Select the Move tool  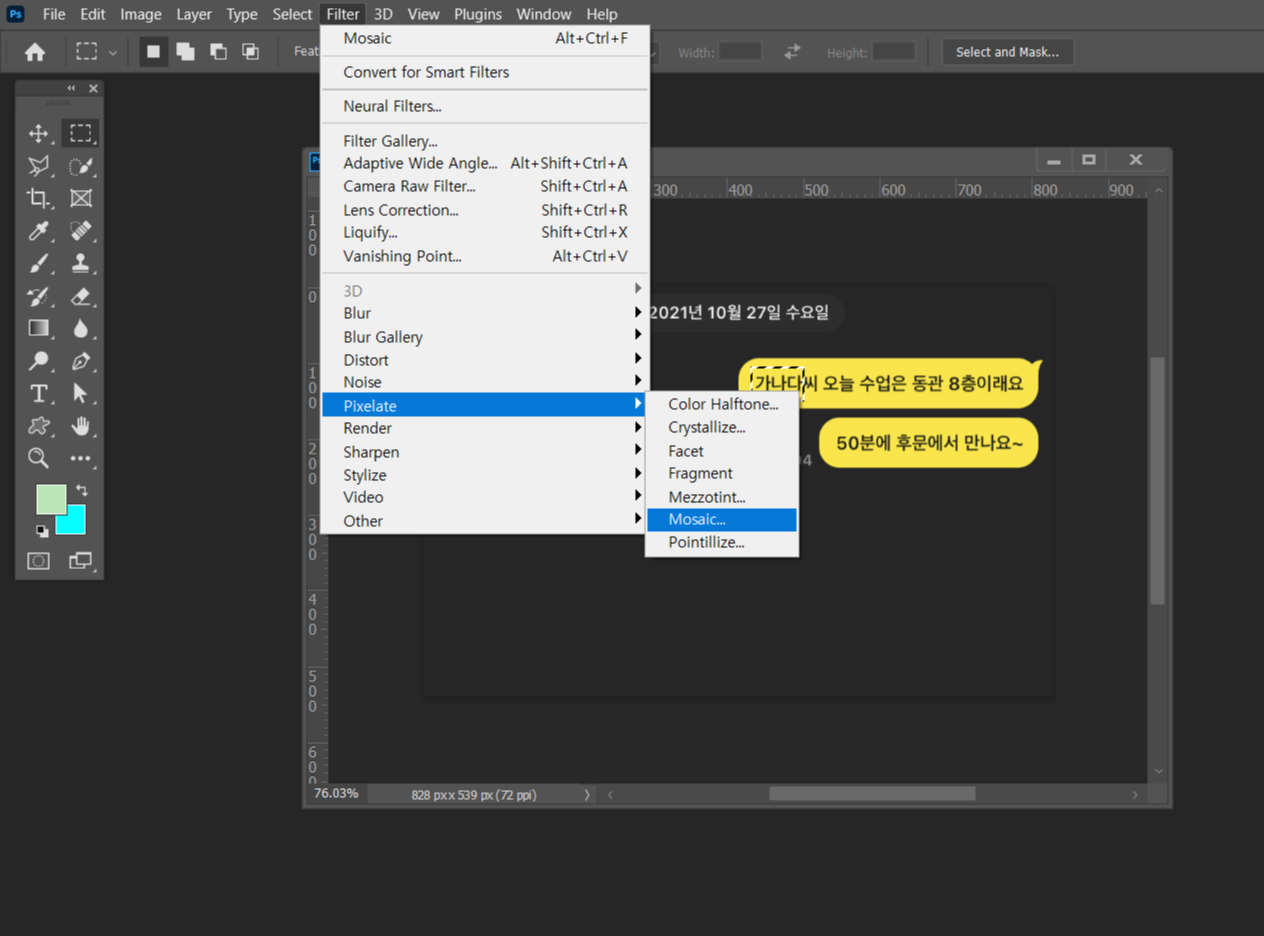[39, 133]
